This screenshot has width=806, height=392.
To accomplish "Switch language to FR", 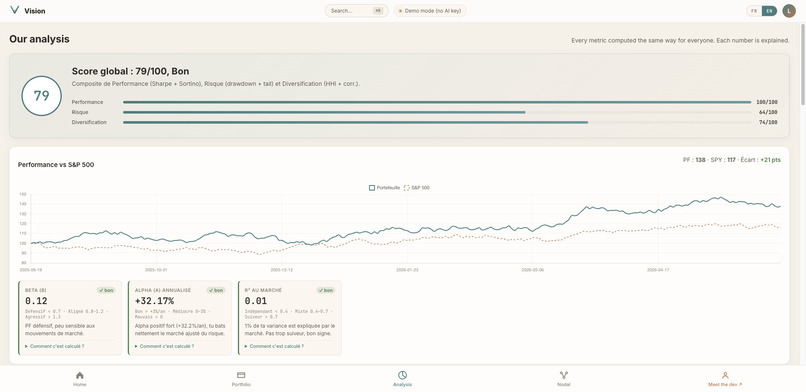I will click(754, 11).
